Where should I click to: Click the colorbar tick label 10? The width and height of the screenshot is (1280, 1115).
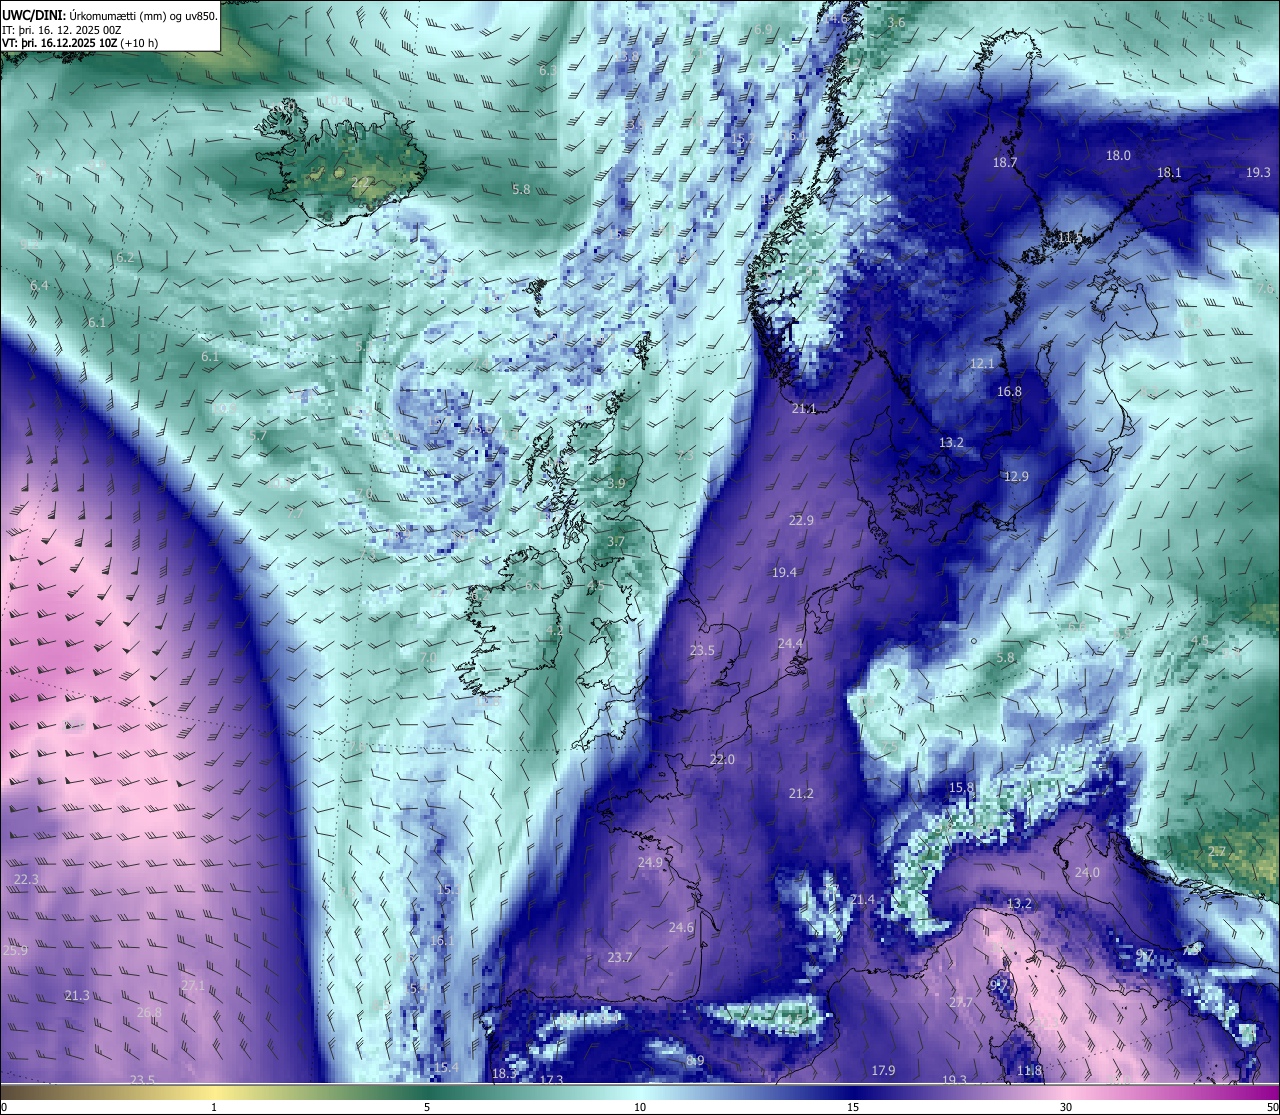640,1107
